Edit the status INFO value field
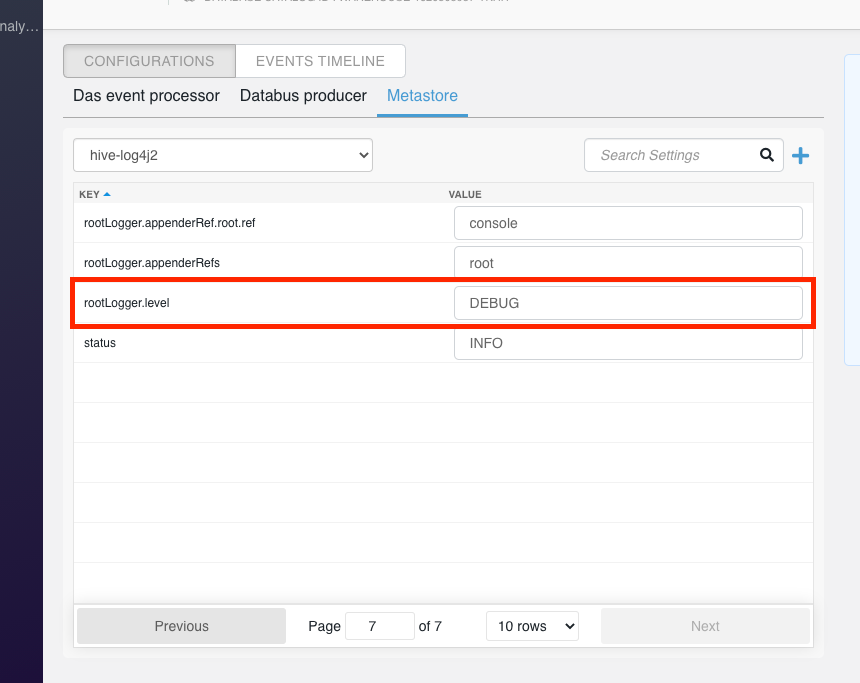 (x=628, y=343)
